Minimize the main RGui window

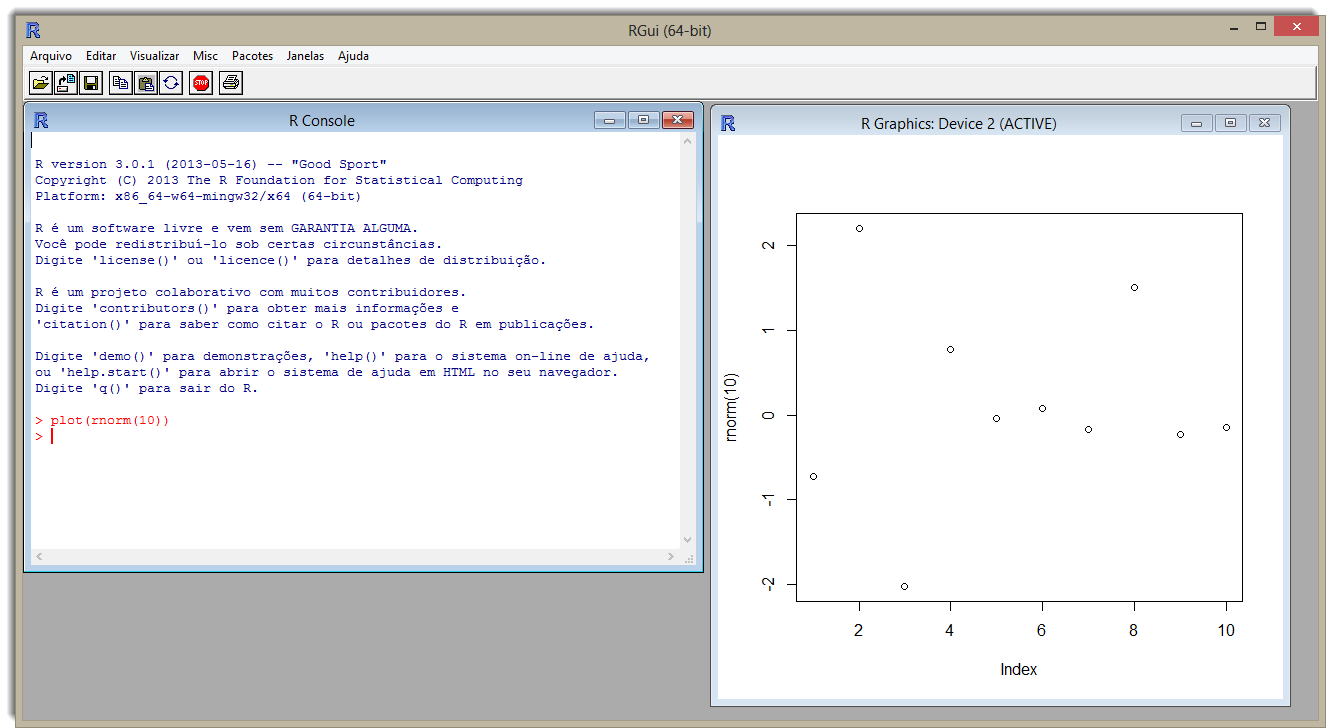pos(1235,26)
